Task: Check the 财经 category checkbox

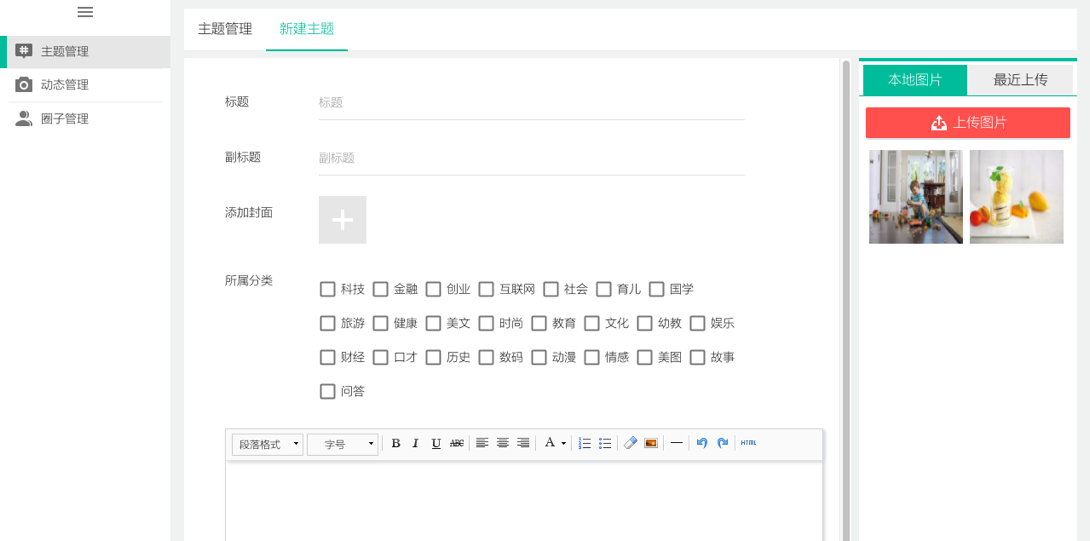Action: (x=327, y=357)
